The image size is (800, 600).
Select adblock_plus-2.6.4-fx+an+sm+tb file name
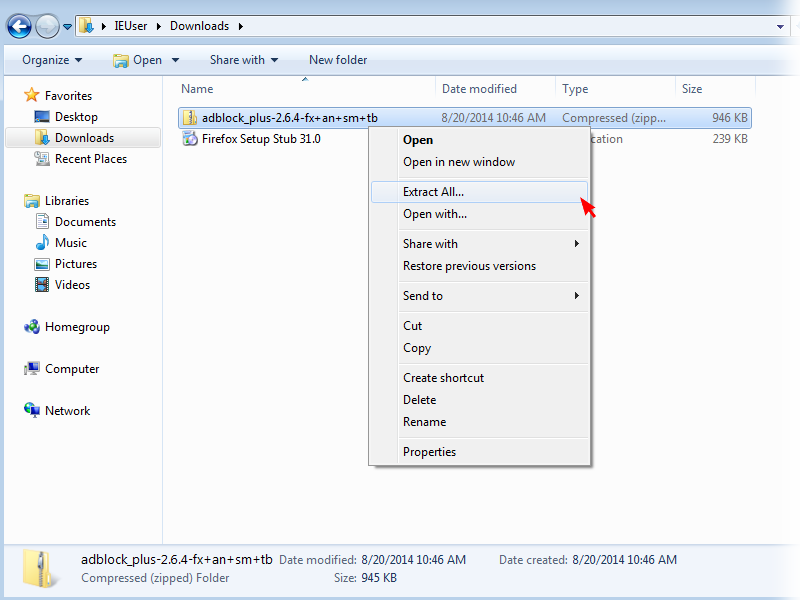click(x=290, y=118)
